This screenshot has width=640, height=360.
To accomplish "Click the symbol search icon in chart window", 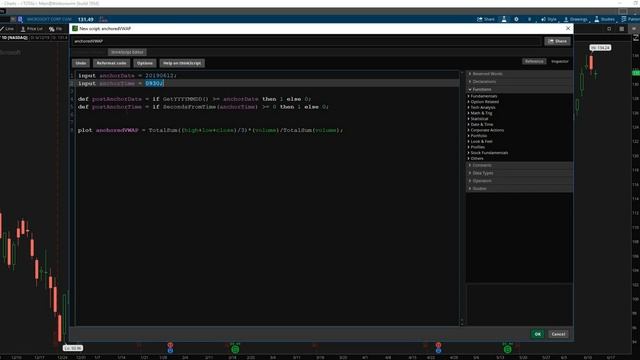I will [20, 19].
